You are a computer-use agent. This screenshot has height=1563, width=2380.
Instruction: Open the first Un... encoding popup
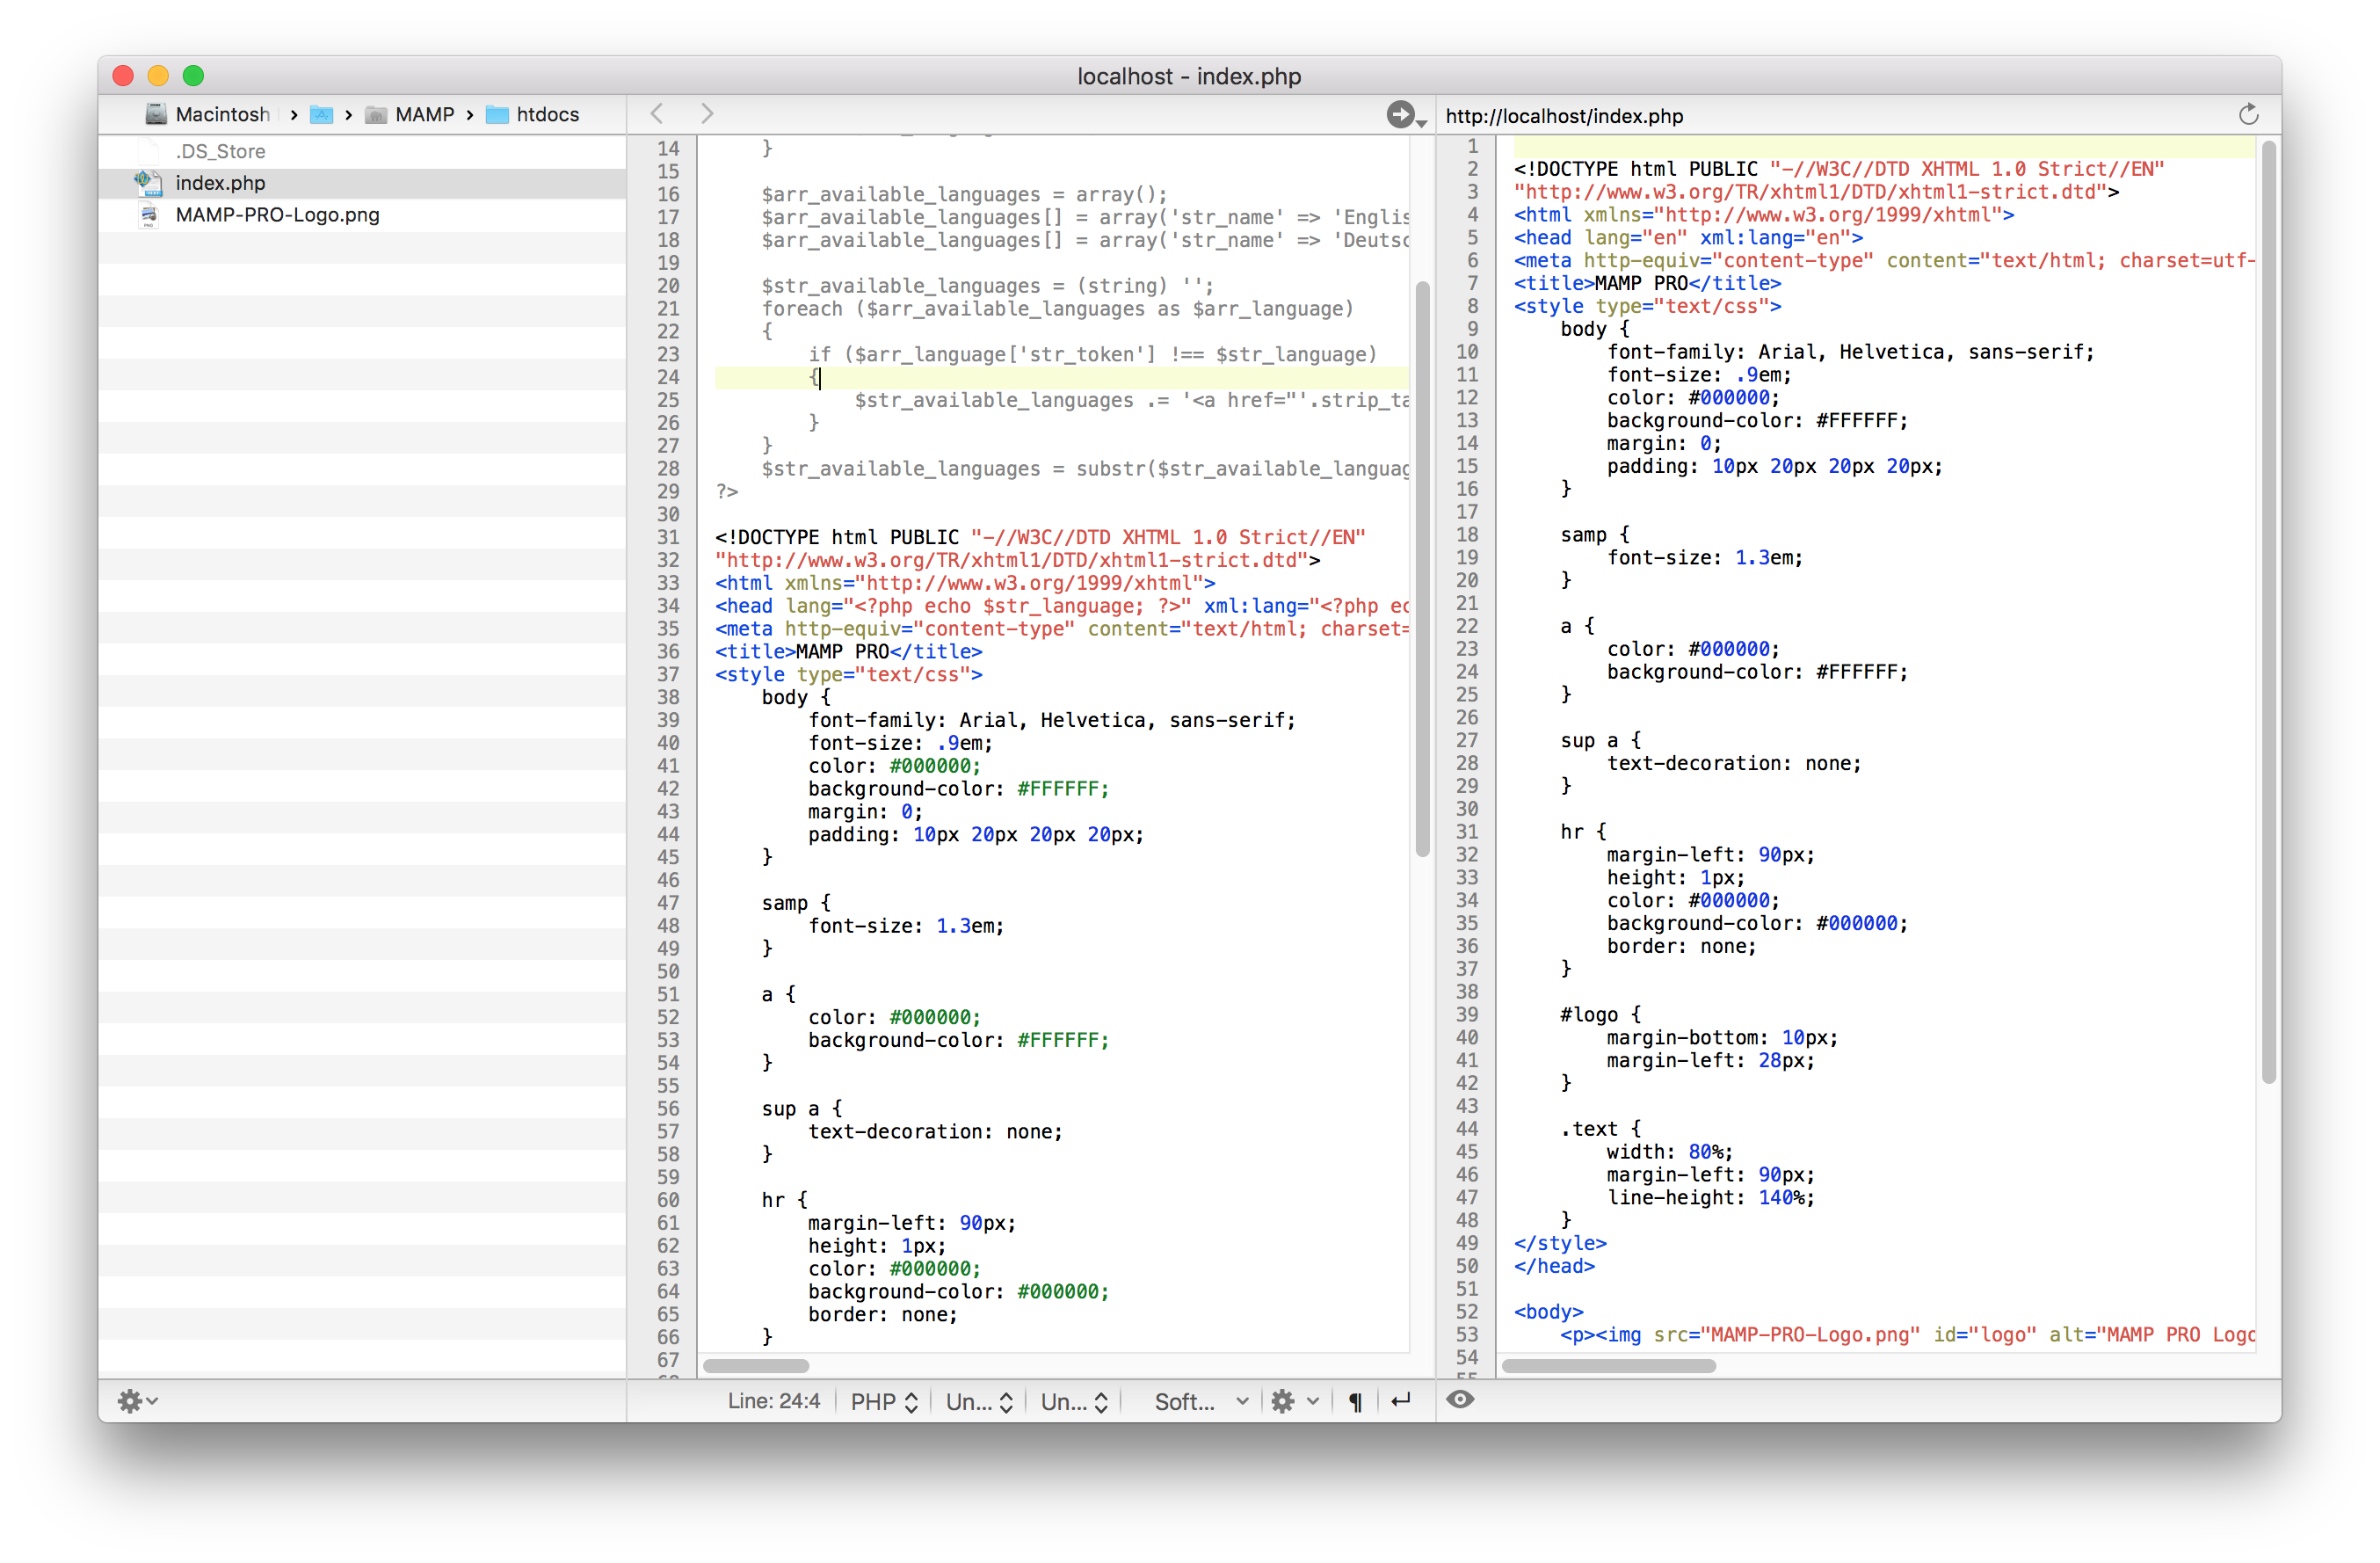[x=979, y=1402]
